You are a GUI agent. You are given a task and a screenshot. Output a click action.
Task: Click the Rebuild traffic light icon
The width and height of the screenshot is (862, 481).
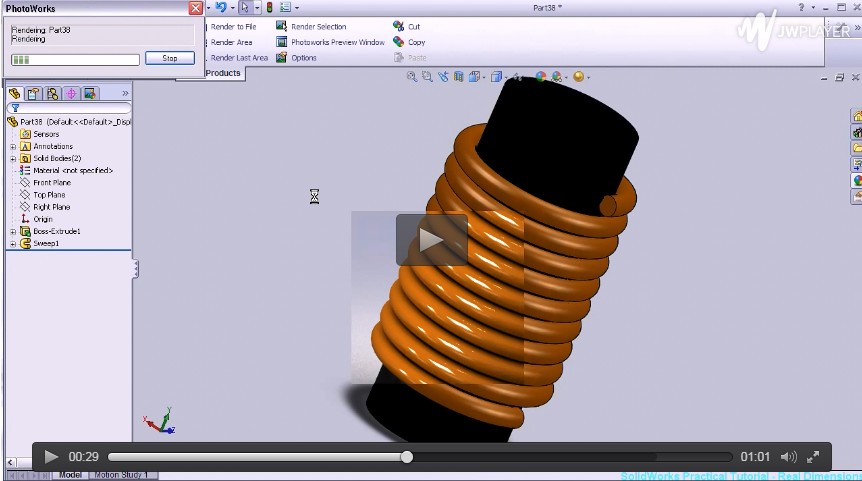pyautogui.click(x=268, y=7)
